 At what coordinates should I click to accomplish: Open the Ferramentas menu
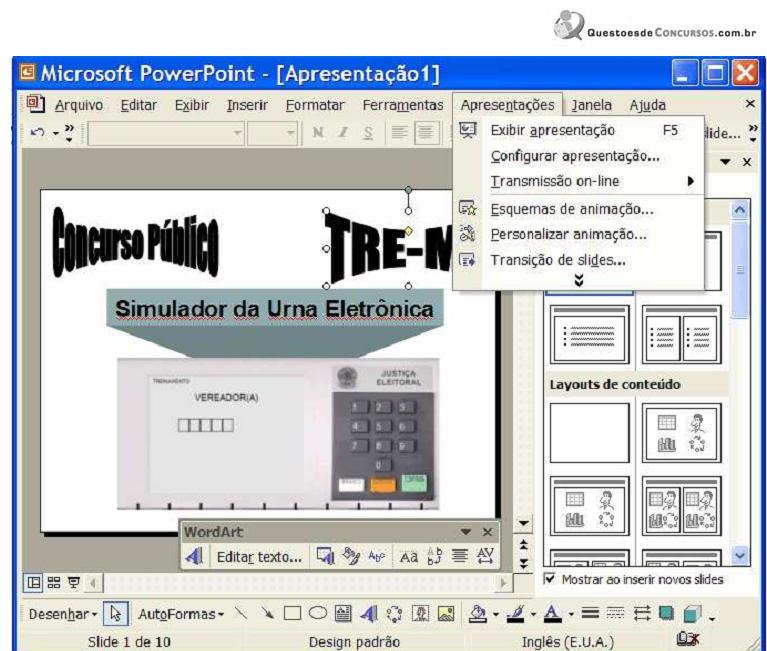(403, 105)
